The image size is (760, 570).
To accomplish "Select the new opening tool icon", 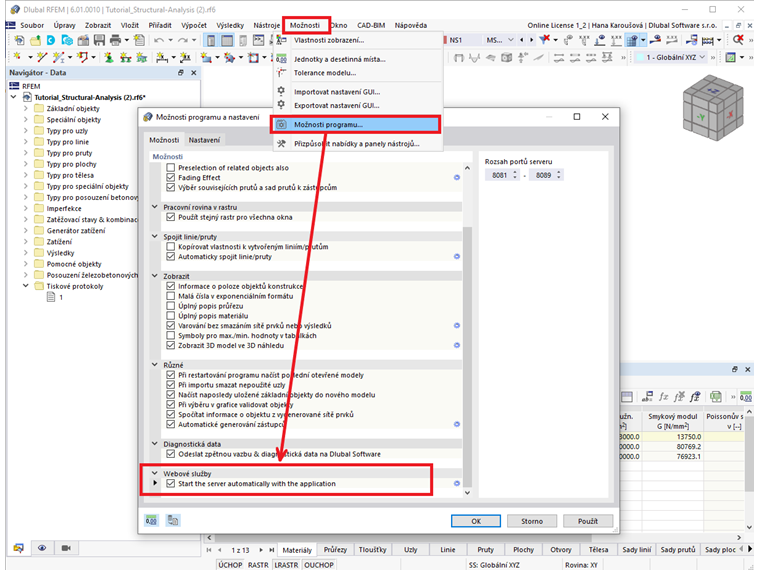I will tap(253, 58).
